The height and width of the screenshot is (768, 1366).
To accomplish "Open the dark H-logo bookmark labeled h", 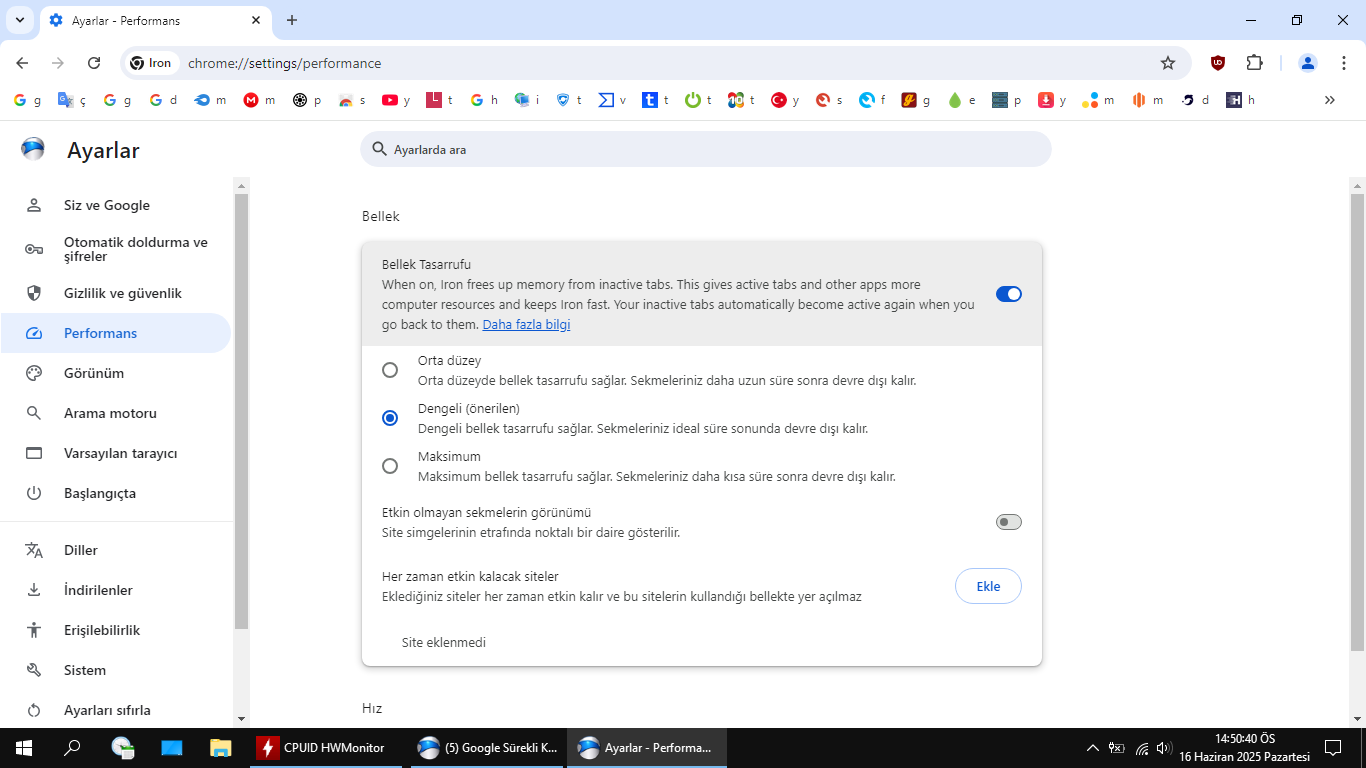I will [1240, 100].
